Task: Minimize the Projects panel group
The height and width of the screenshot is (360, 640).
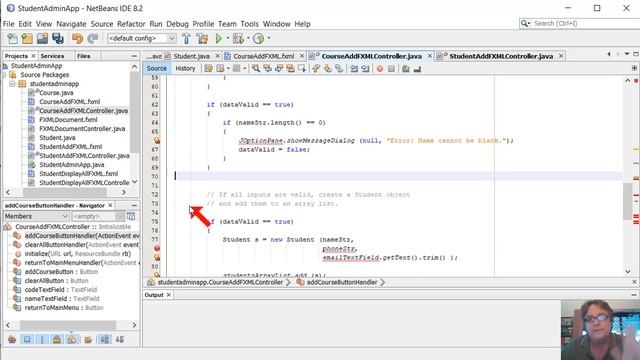Action: click(x=134, y=56)
